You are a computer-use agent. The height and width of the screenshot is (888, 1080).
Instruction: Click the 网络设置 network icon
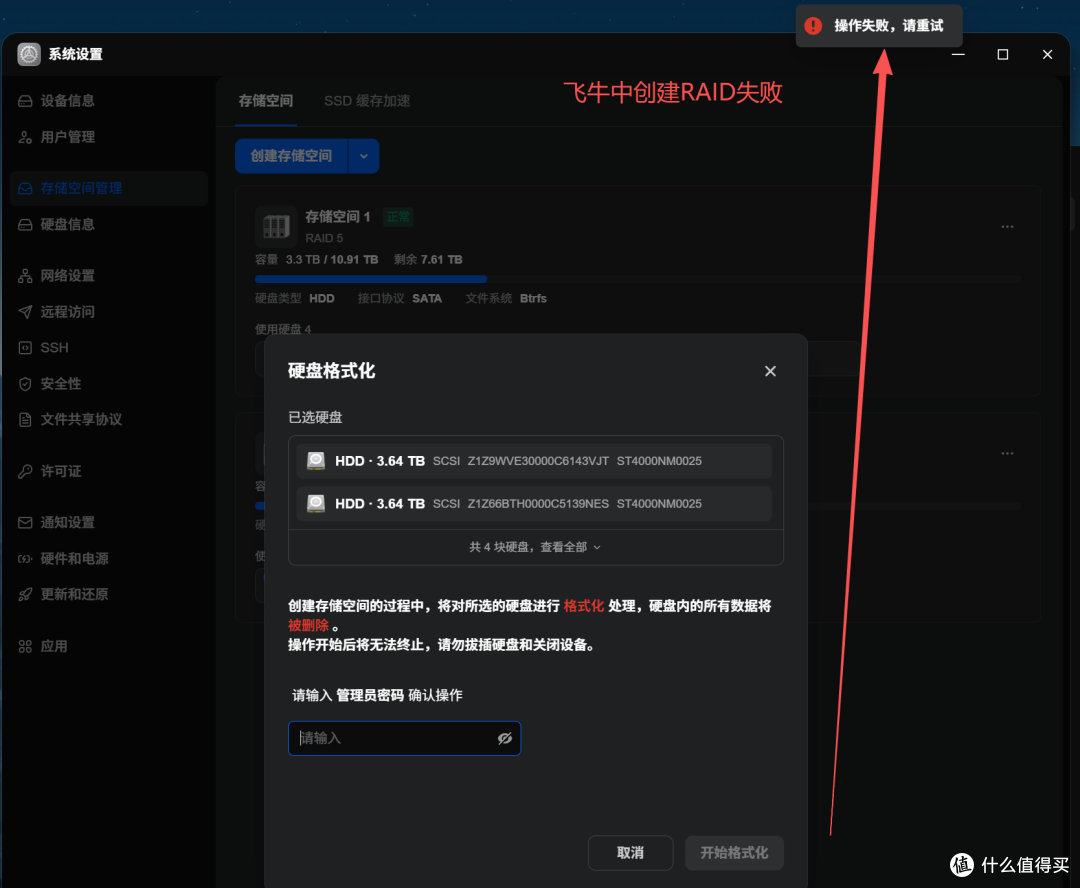(x=25, y=276)
